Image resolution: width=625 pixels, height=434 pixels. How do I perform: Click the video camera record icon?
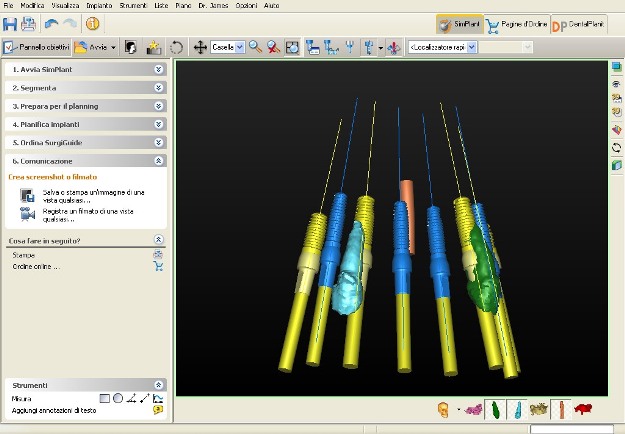(x=27, y=214)
